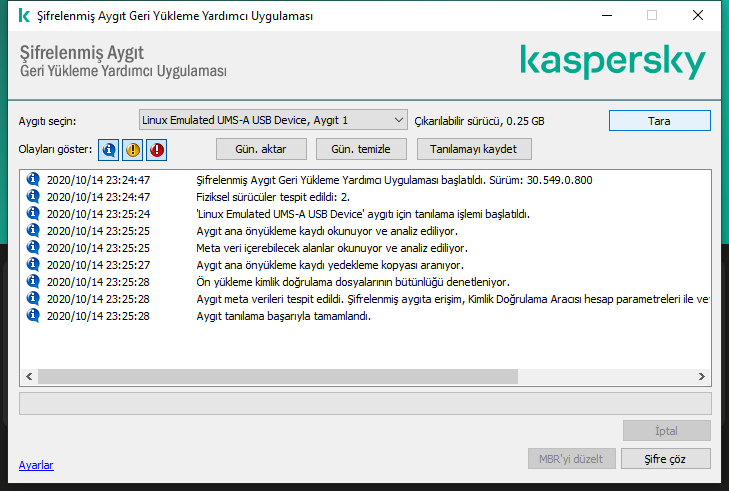Click the log's right scroll arrow
The height and width of the screenshot is (491, 729).
[x=702, y=377]
